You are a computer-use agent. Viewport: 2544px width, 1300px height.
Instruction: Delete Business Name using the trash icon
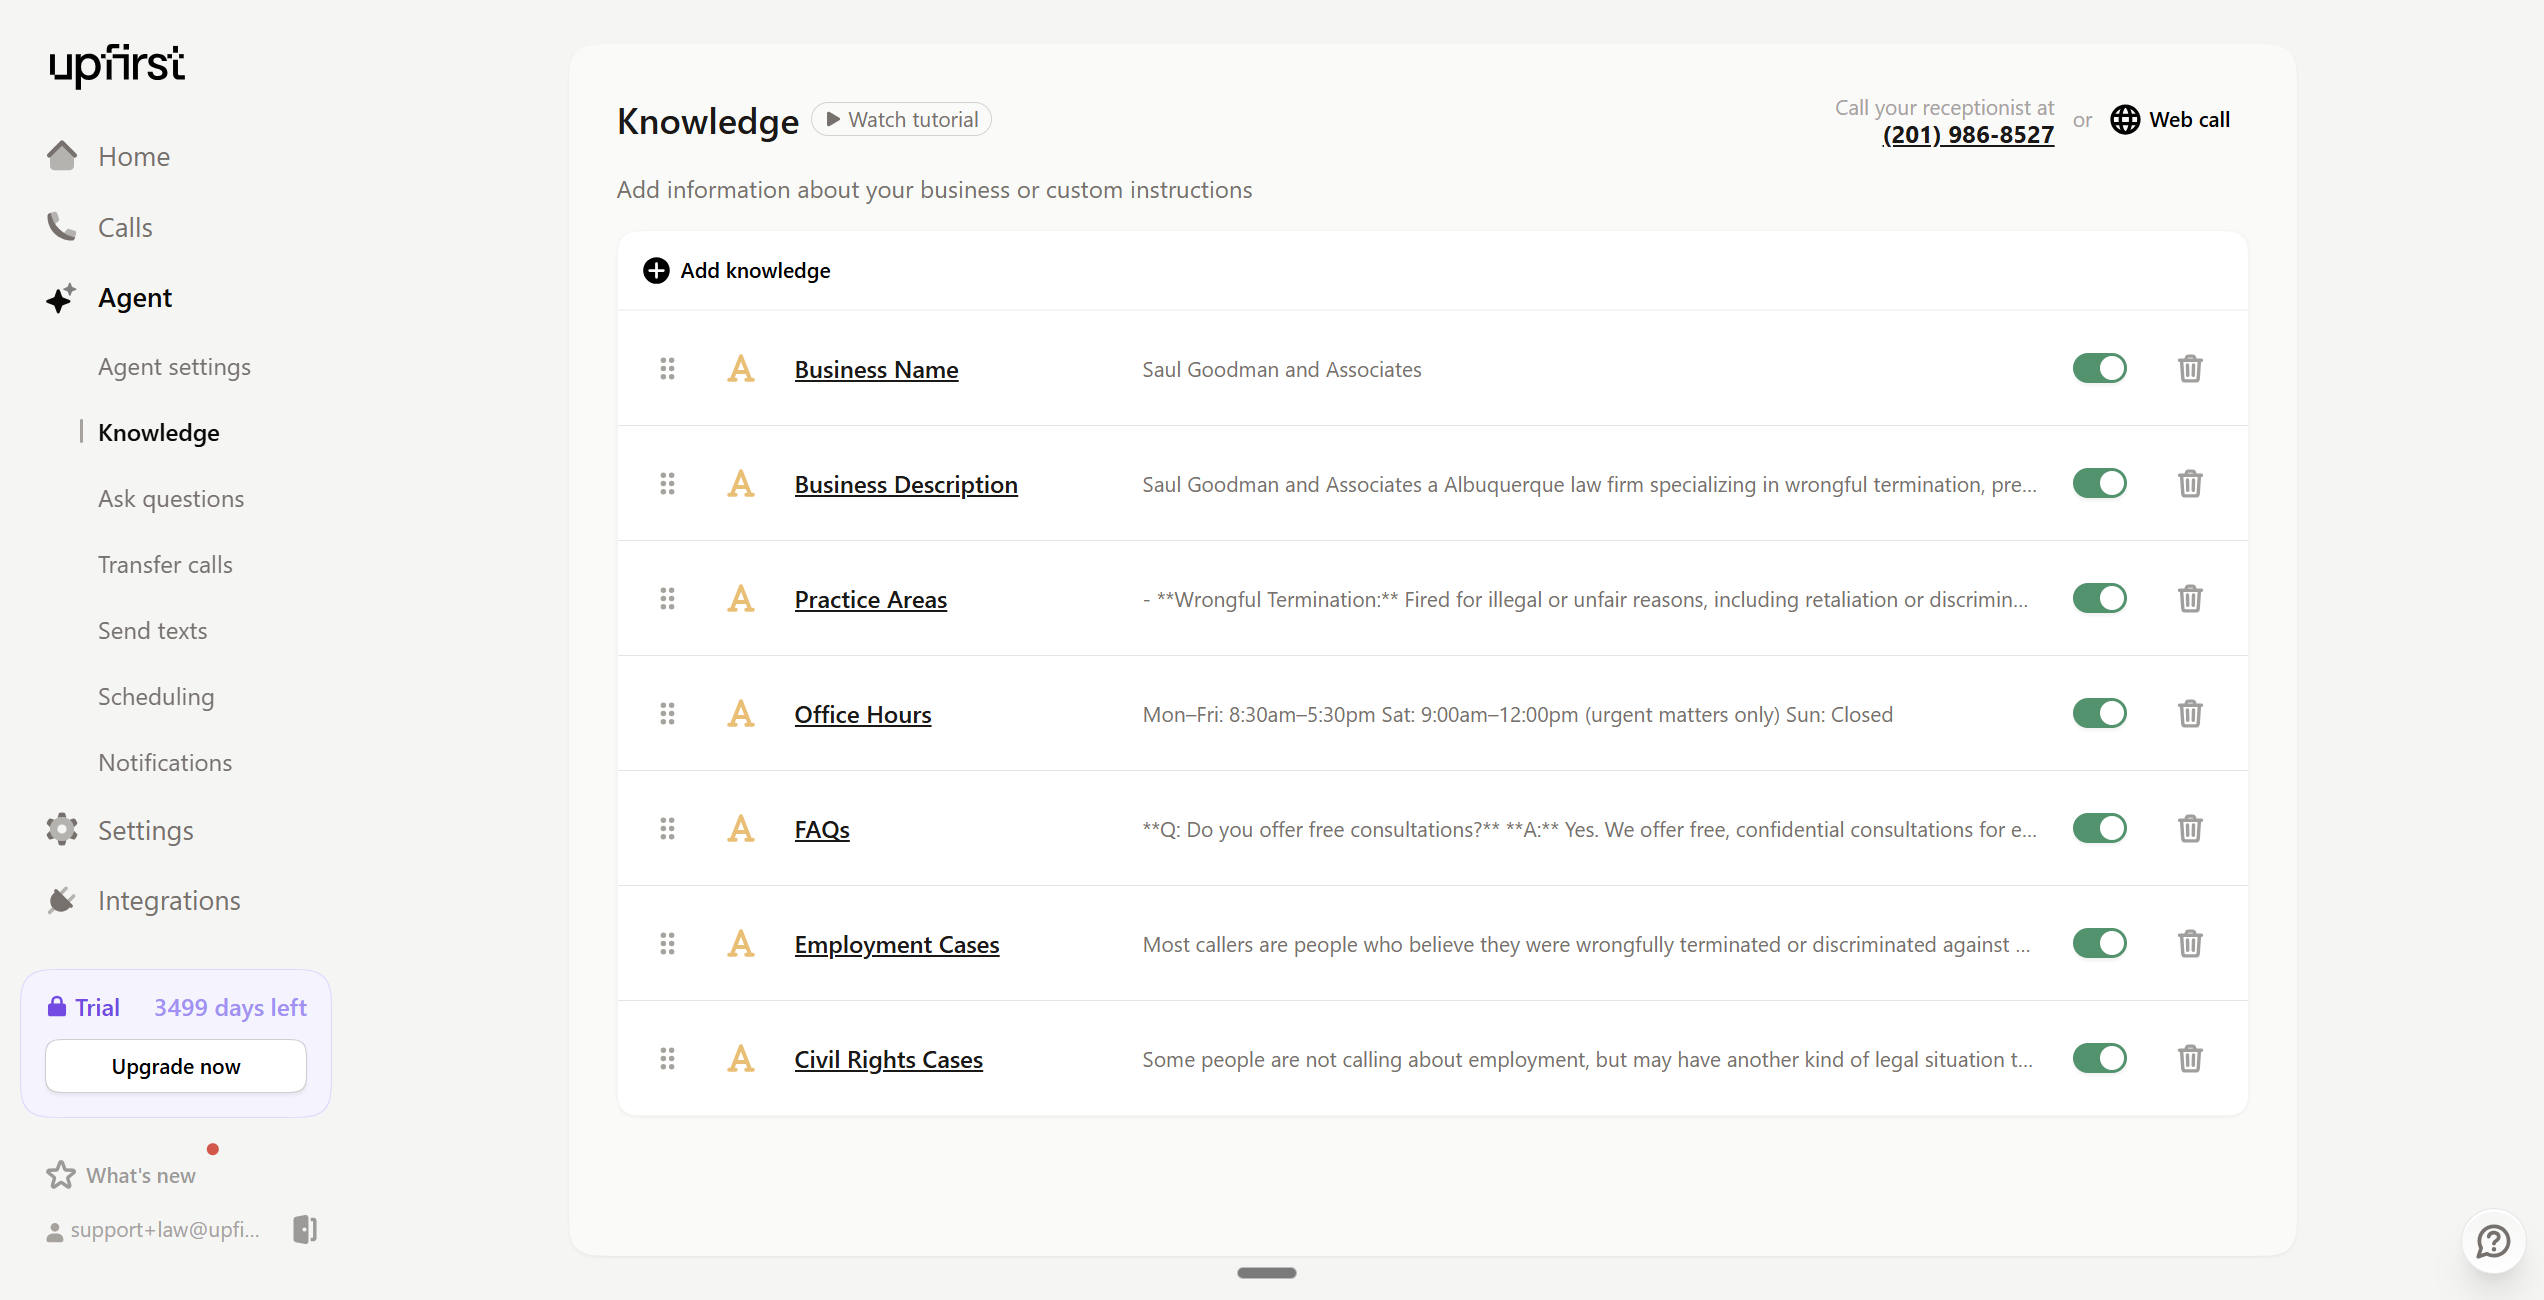(2190, 368)
